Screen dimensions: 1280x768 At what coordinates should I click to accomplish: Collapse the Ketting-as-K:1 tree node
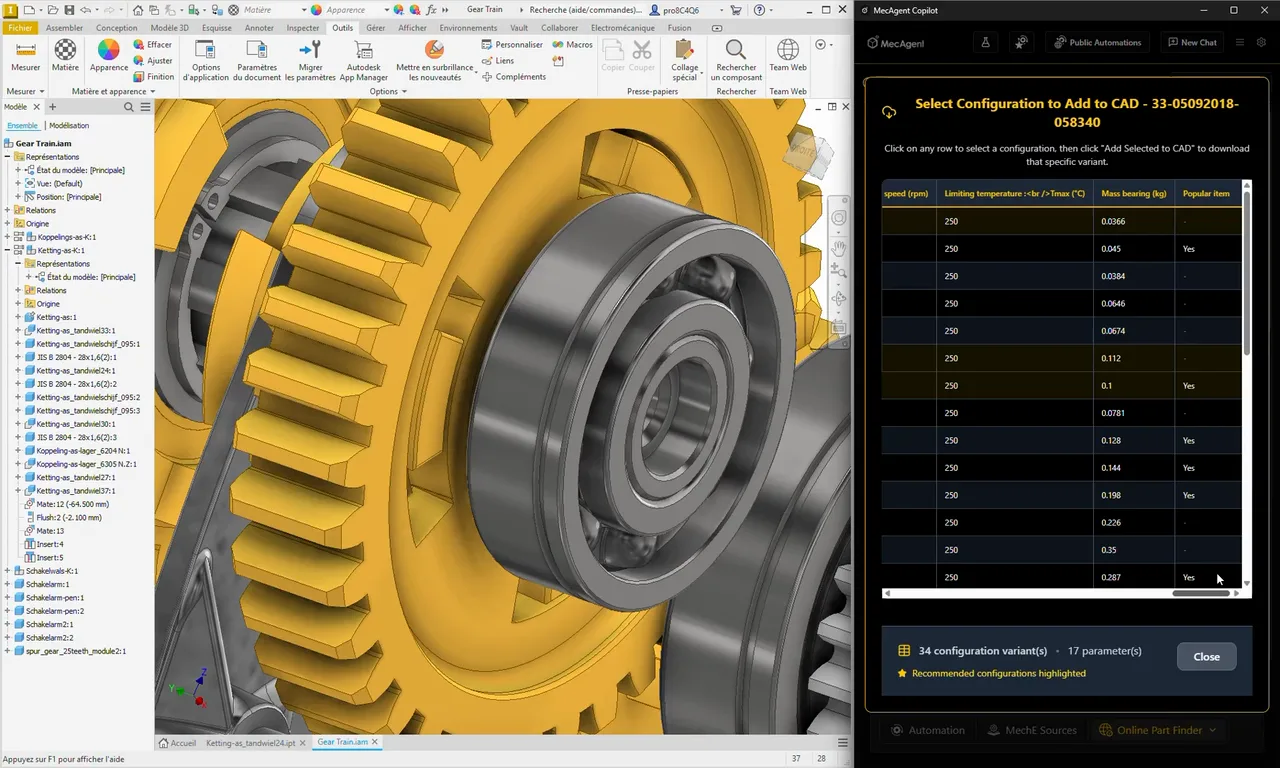tap(8, 250)
